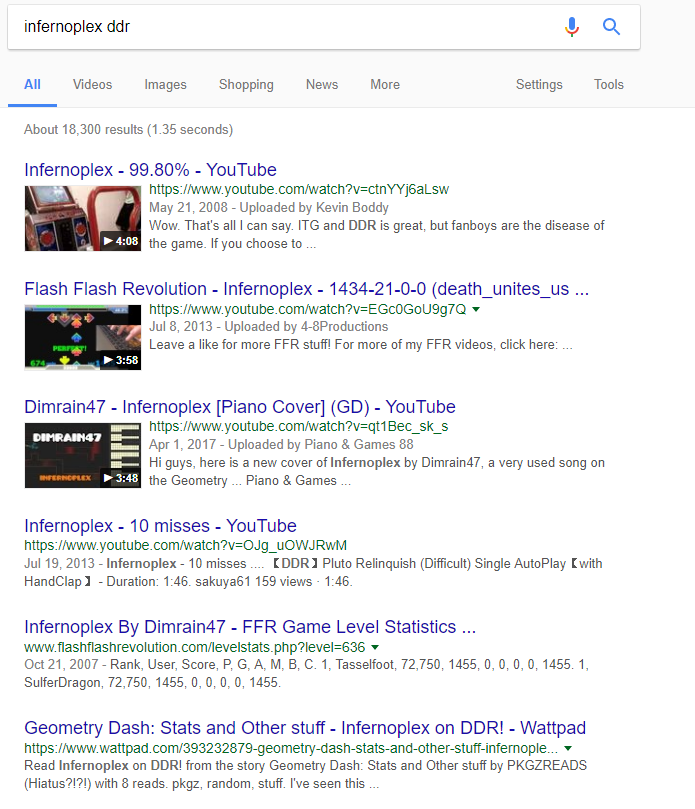Open the Settings menu

(539, 85)
